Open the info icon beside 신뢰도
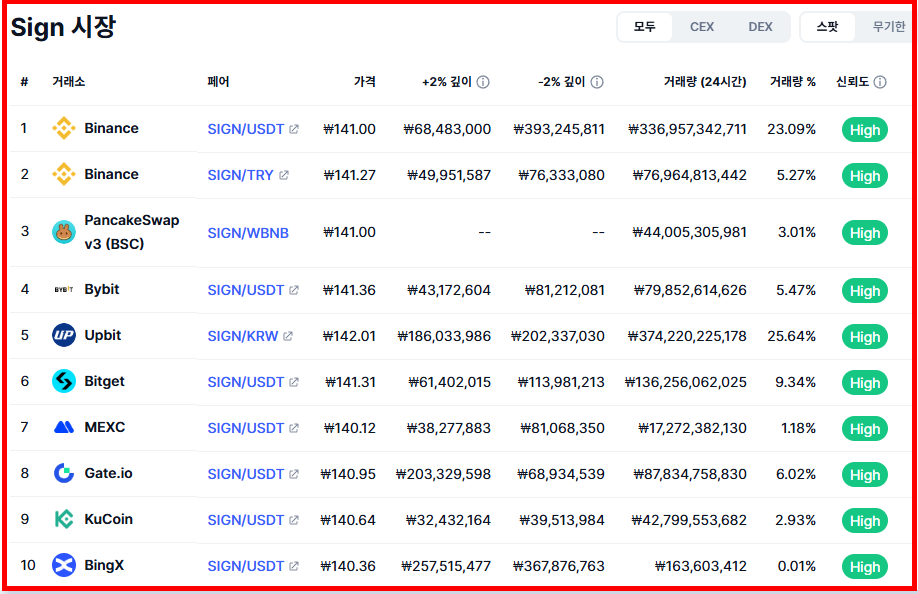This screenshot has height=594, width=918. pos(880,82)
